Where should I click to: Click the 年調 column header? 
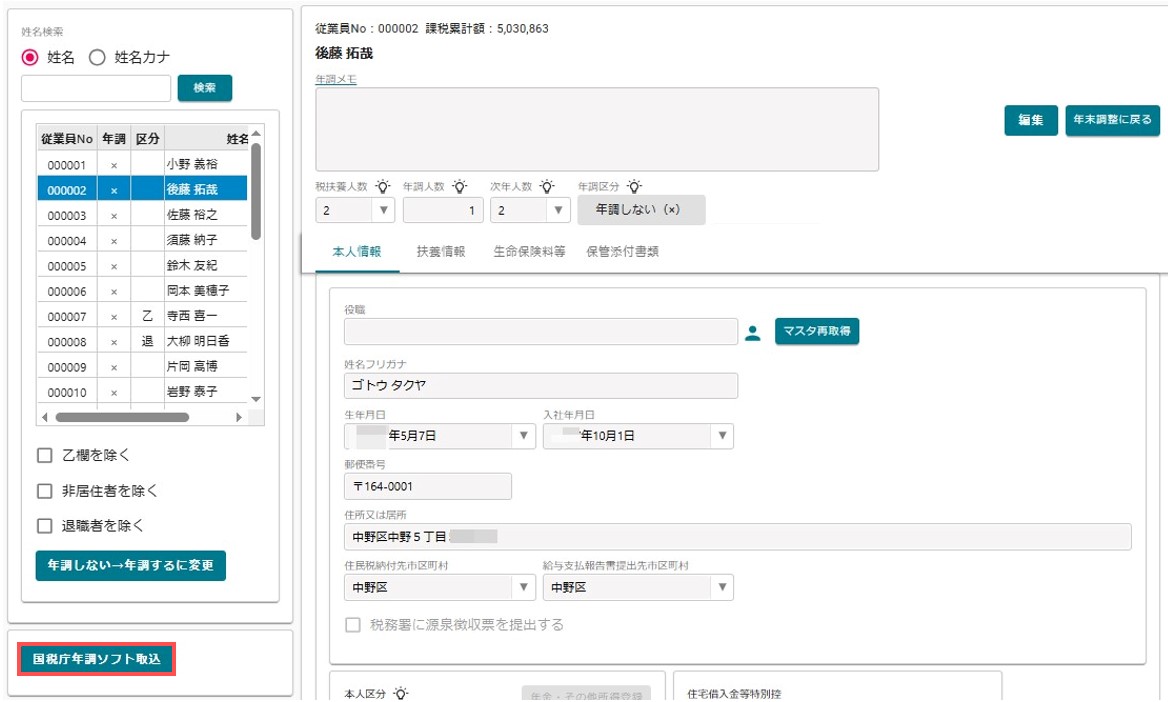point(114,139)
